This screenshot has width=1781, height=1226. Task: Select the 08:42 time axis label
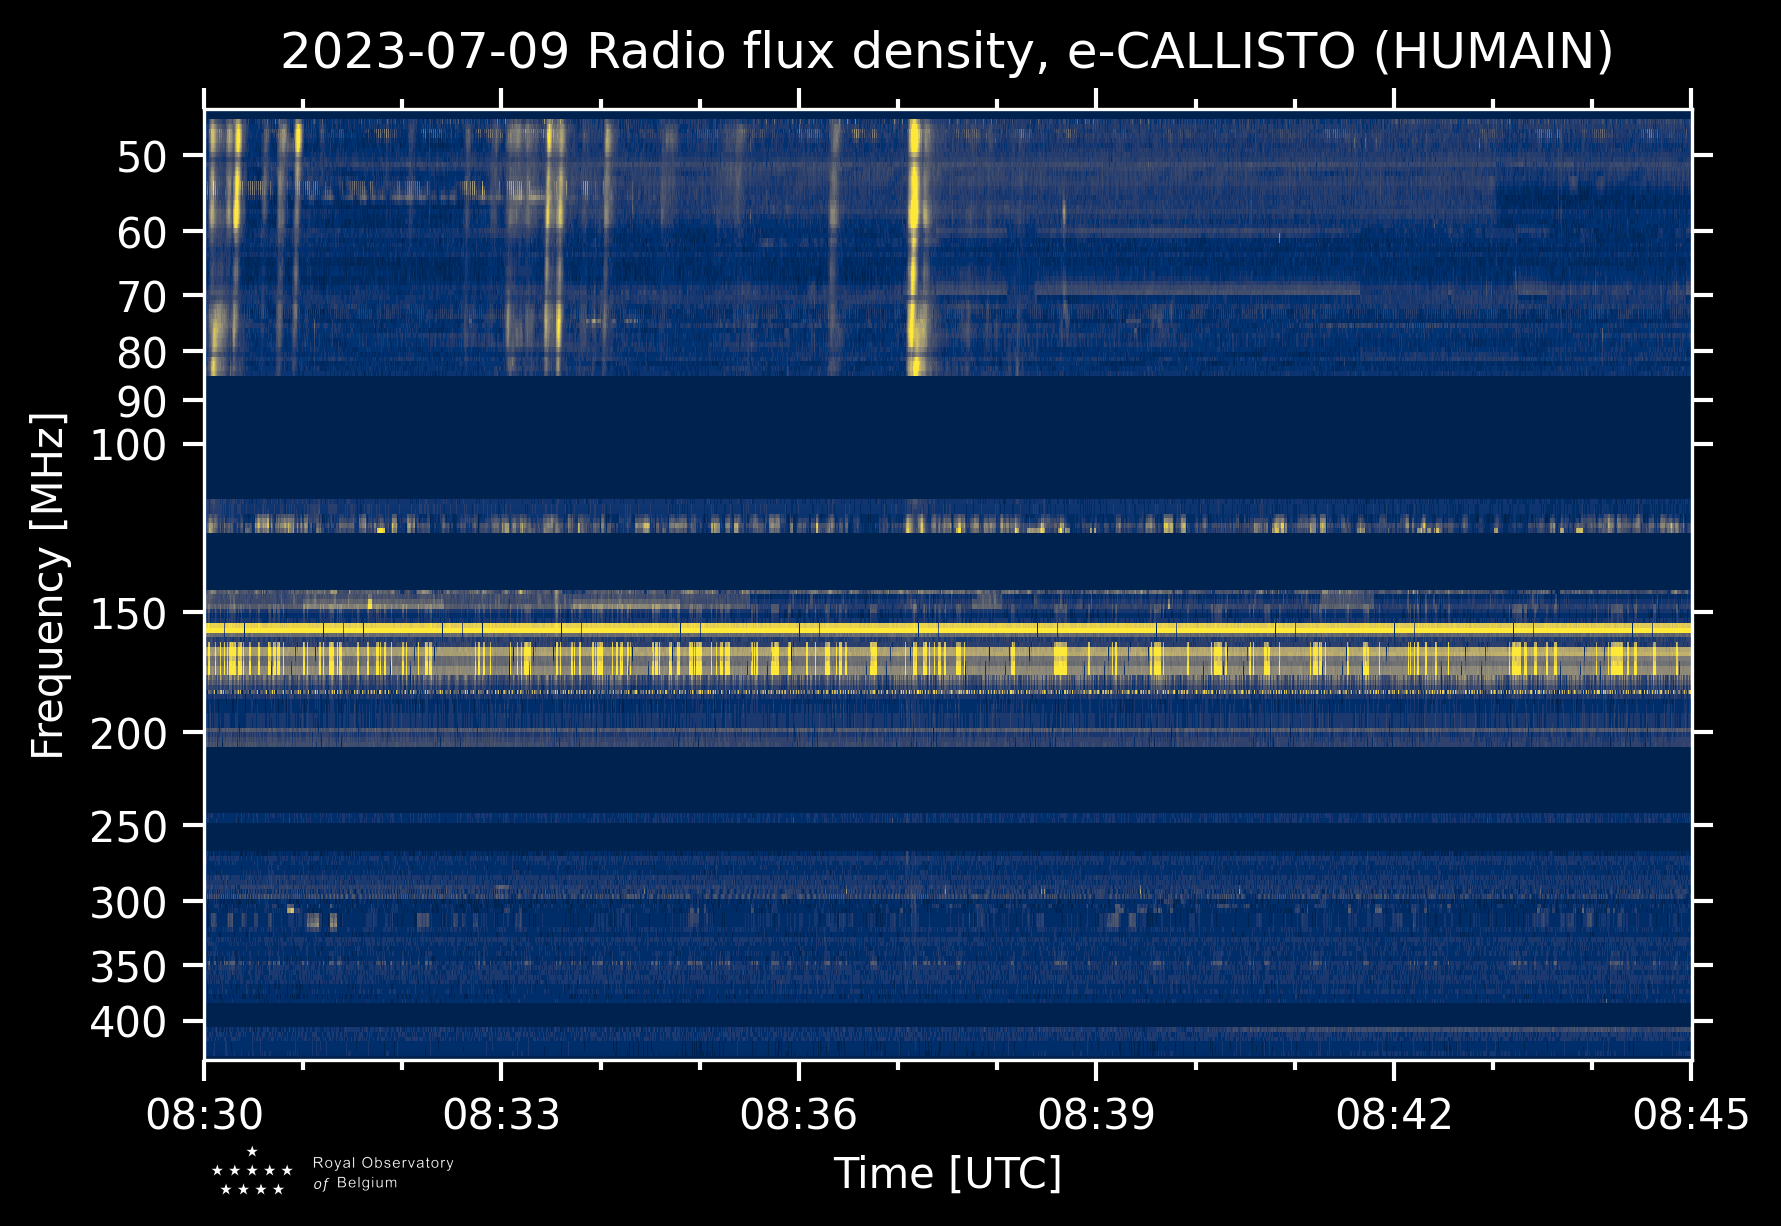1393,1114
